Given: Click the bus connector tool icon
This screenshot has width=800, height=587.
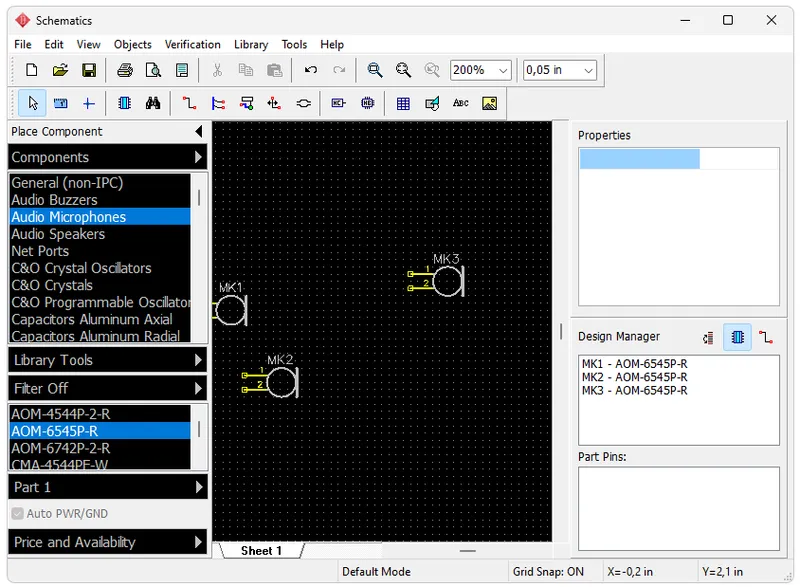Looking at the screenshot, I should pos(246,104).
